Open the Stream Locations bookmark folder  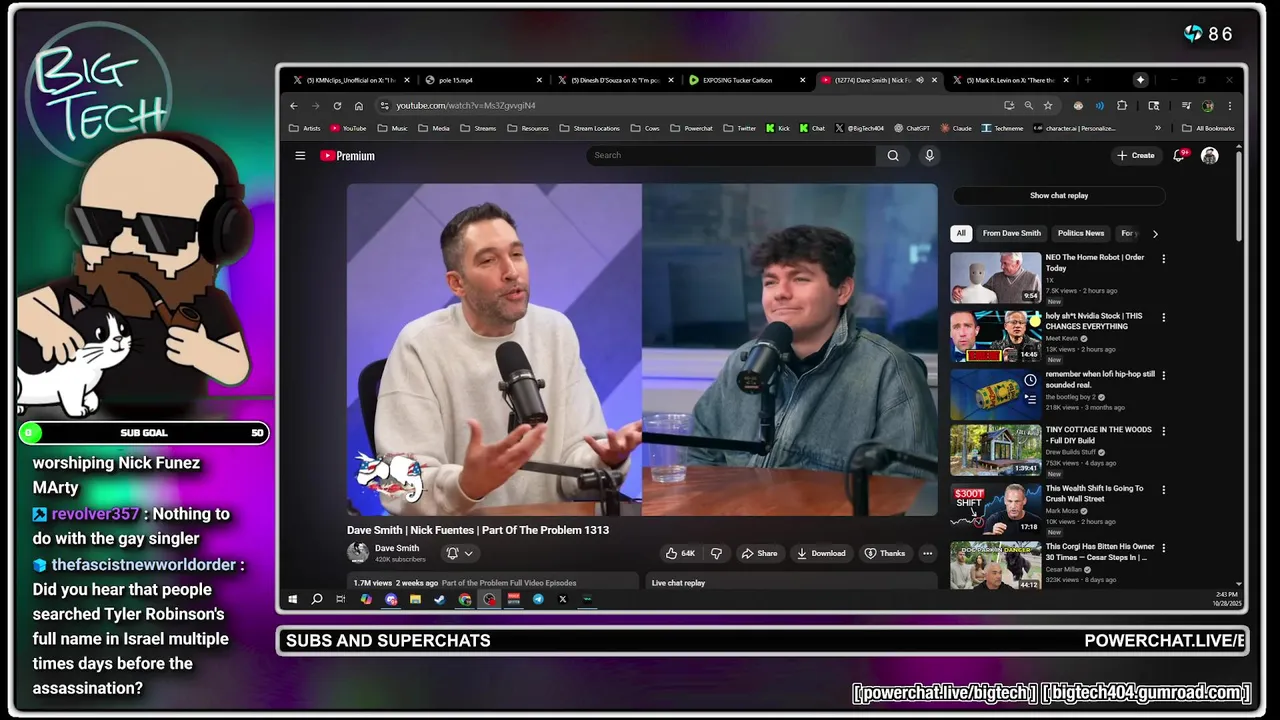point(590,128)
